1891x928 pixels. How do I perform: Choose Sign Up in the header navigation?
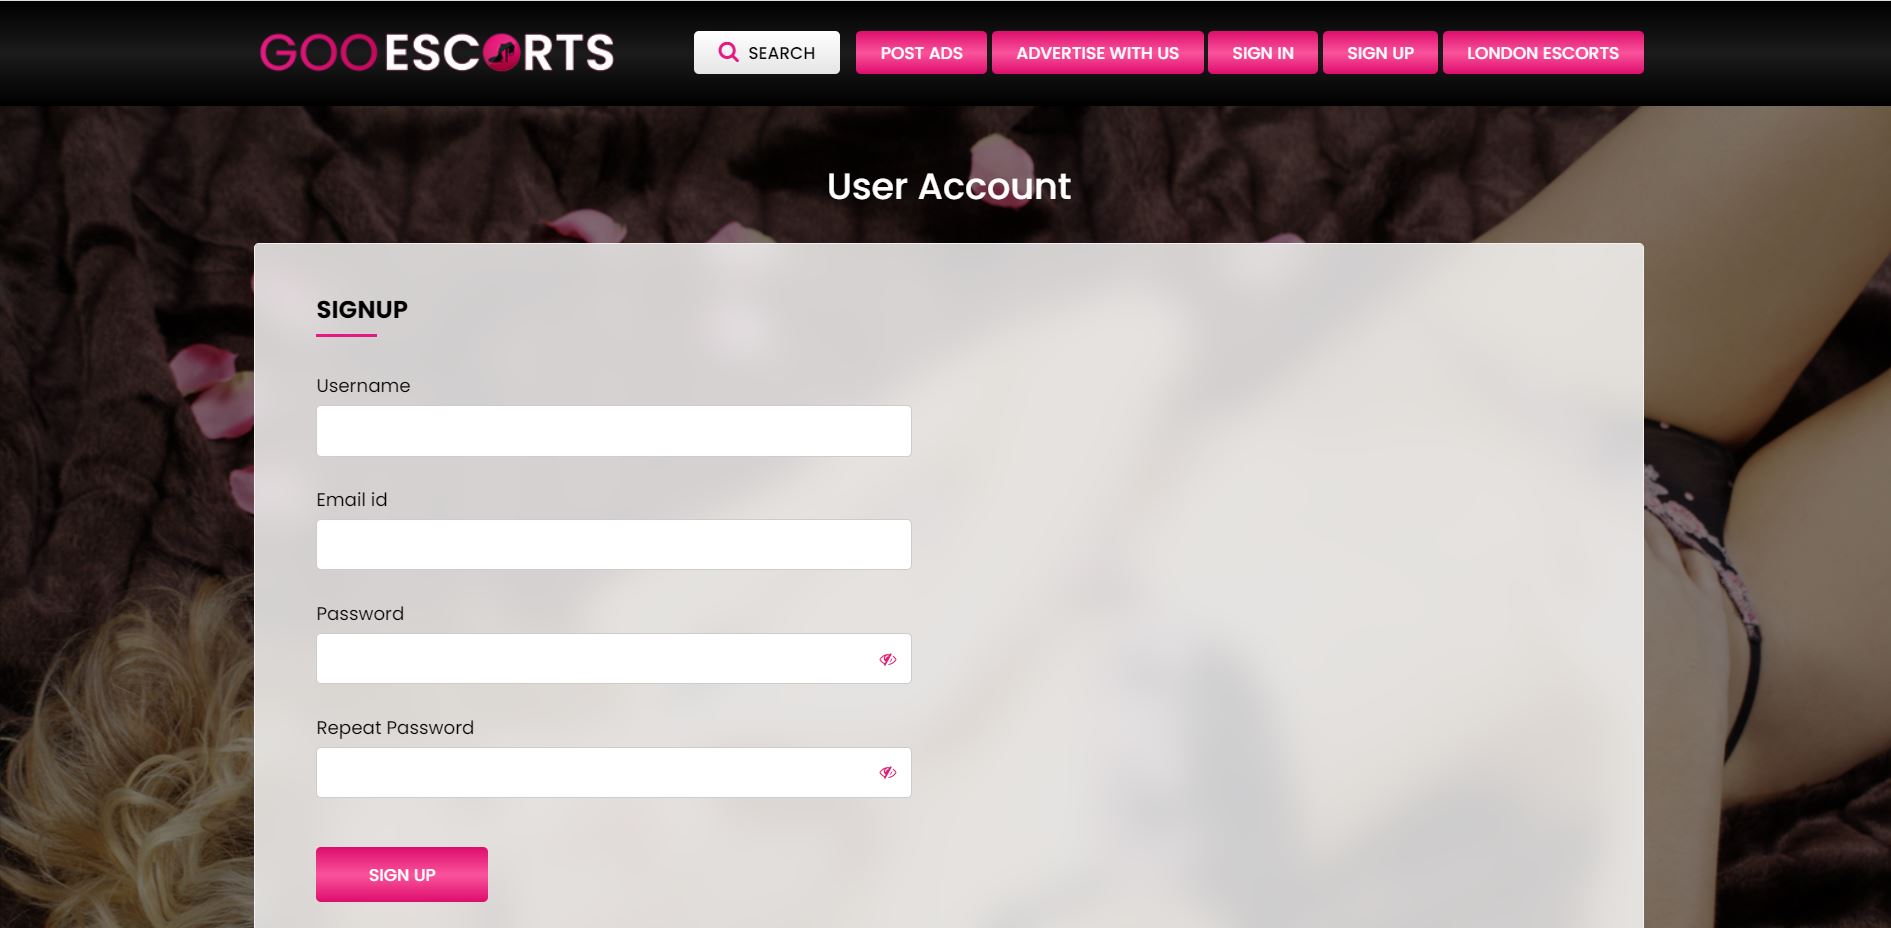[1380, 53]
